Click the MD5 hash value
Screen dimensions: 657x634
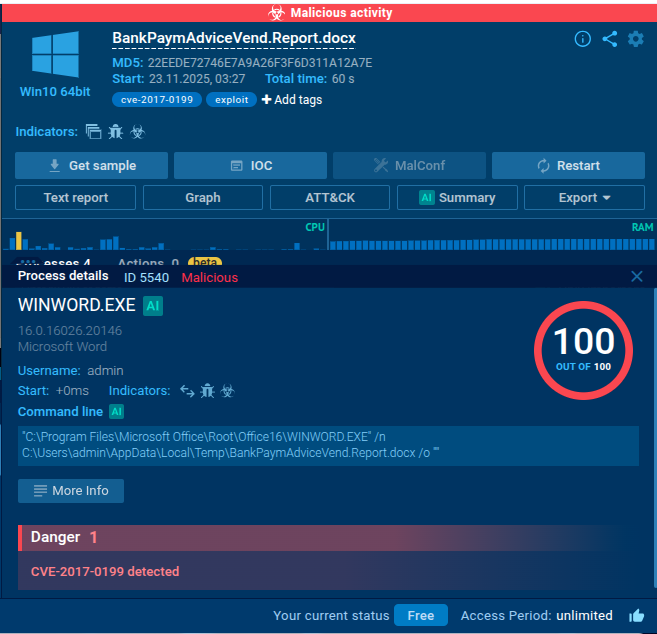pos(260,63)
